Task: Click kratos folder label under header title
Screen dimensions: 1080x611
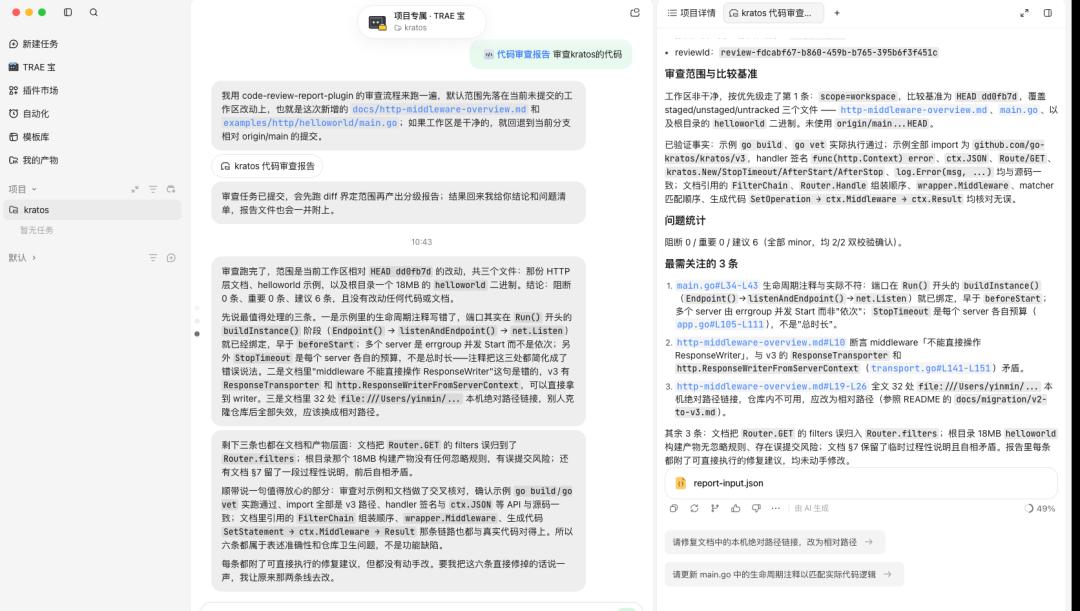Action: click(411, 28)
